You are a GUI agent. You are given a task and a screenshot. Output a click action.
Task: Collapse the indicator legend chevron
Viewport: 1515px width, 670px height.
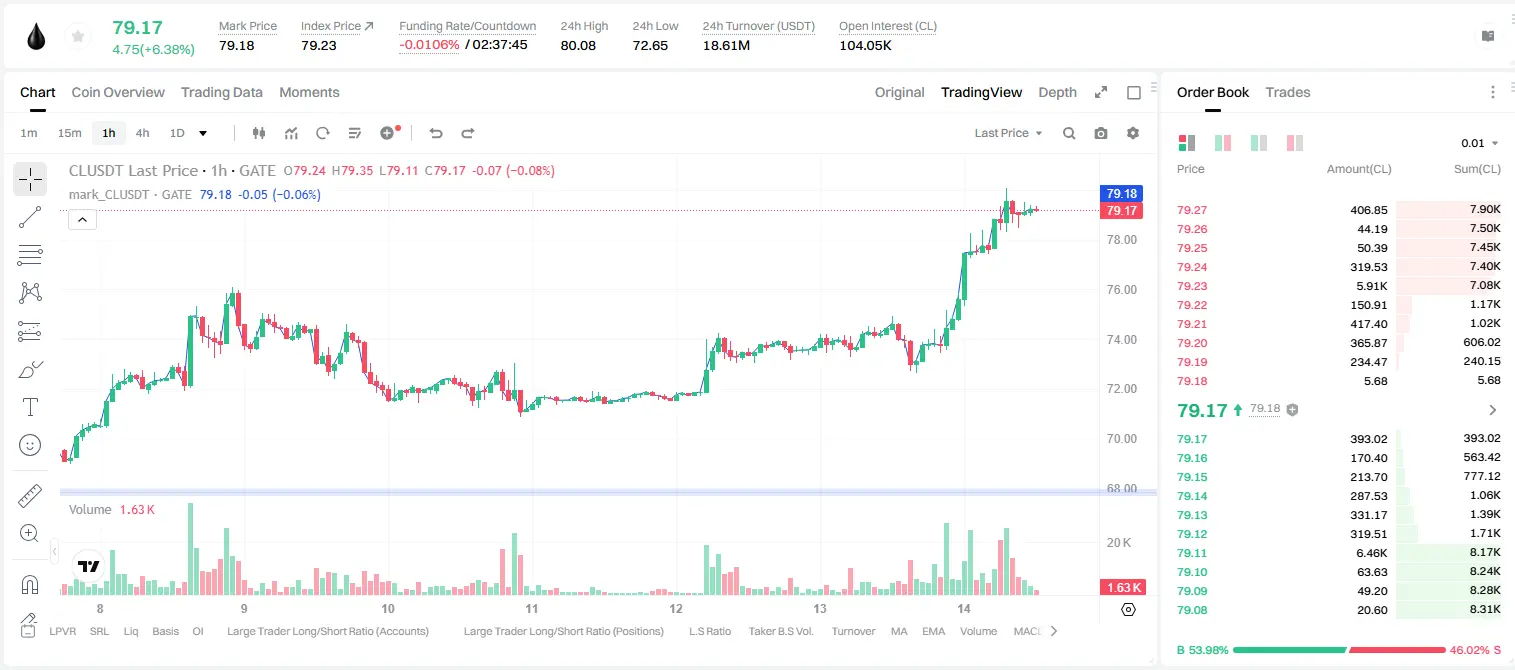tap(82, 220)
